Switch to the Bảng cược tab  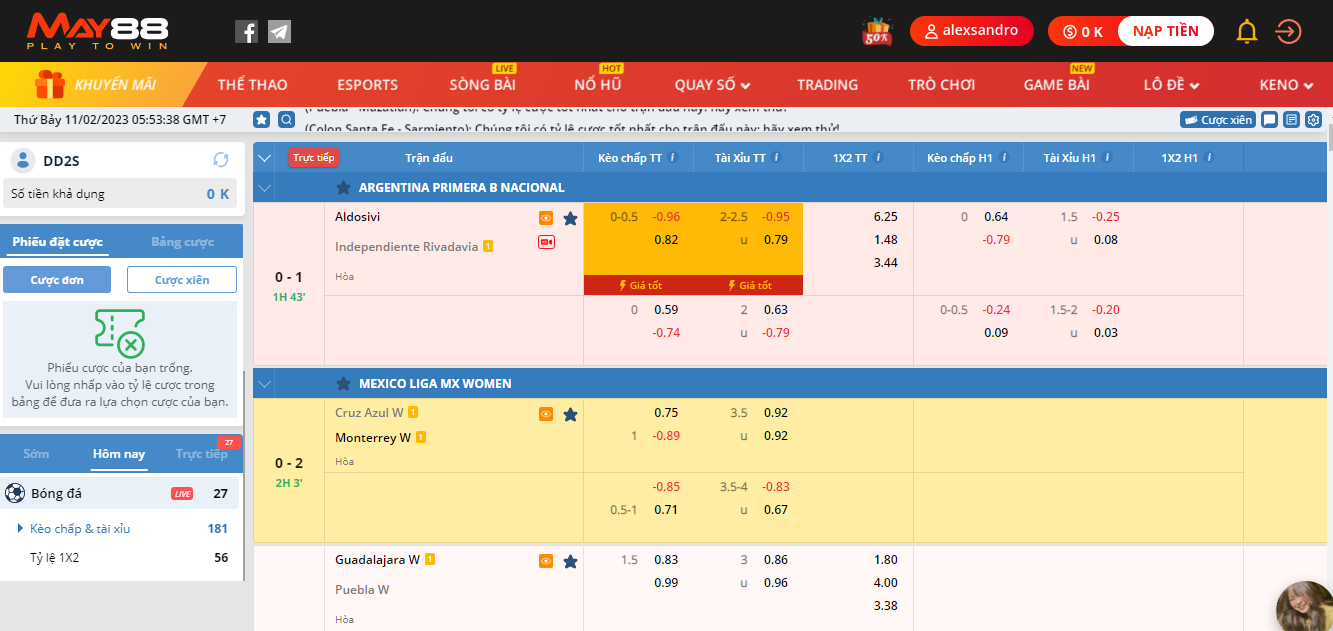tap(182, 242)
